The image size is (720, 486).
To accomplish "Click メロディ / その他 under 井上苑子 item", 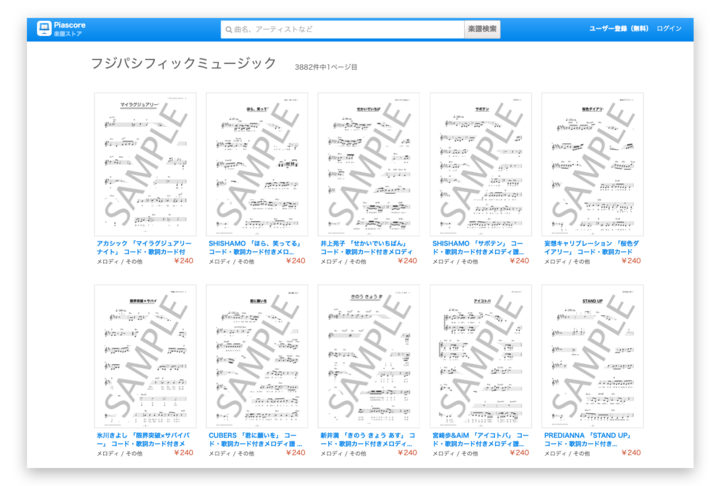I will click(x=343, y=262).
